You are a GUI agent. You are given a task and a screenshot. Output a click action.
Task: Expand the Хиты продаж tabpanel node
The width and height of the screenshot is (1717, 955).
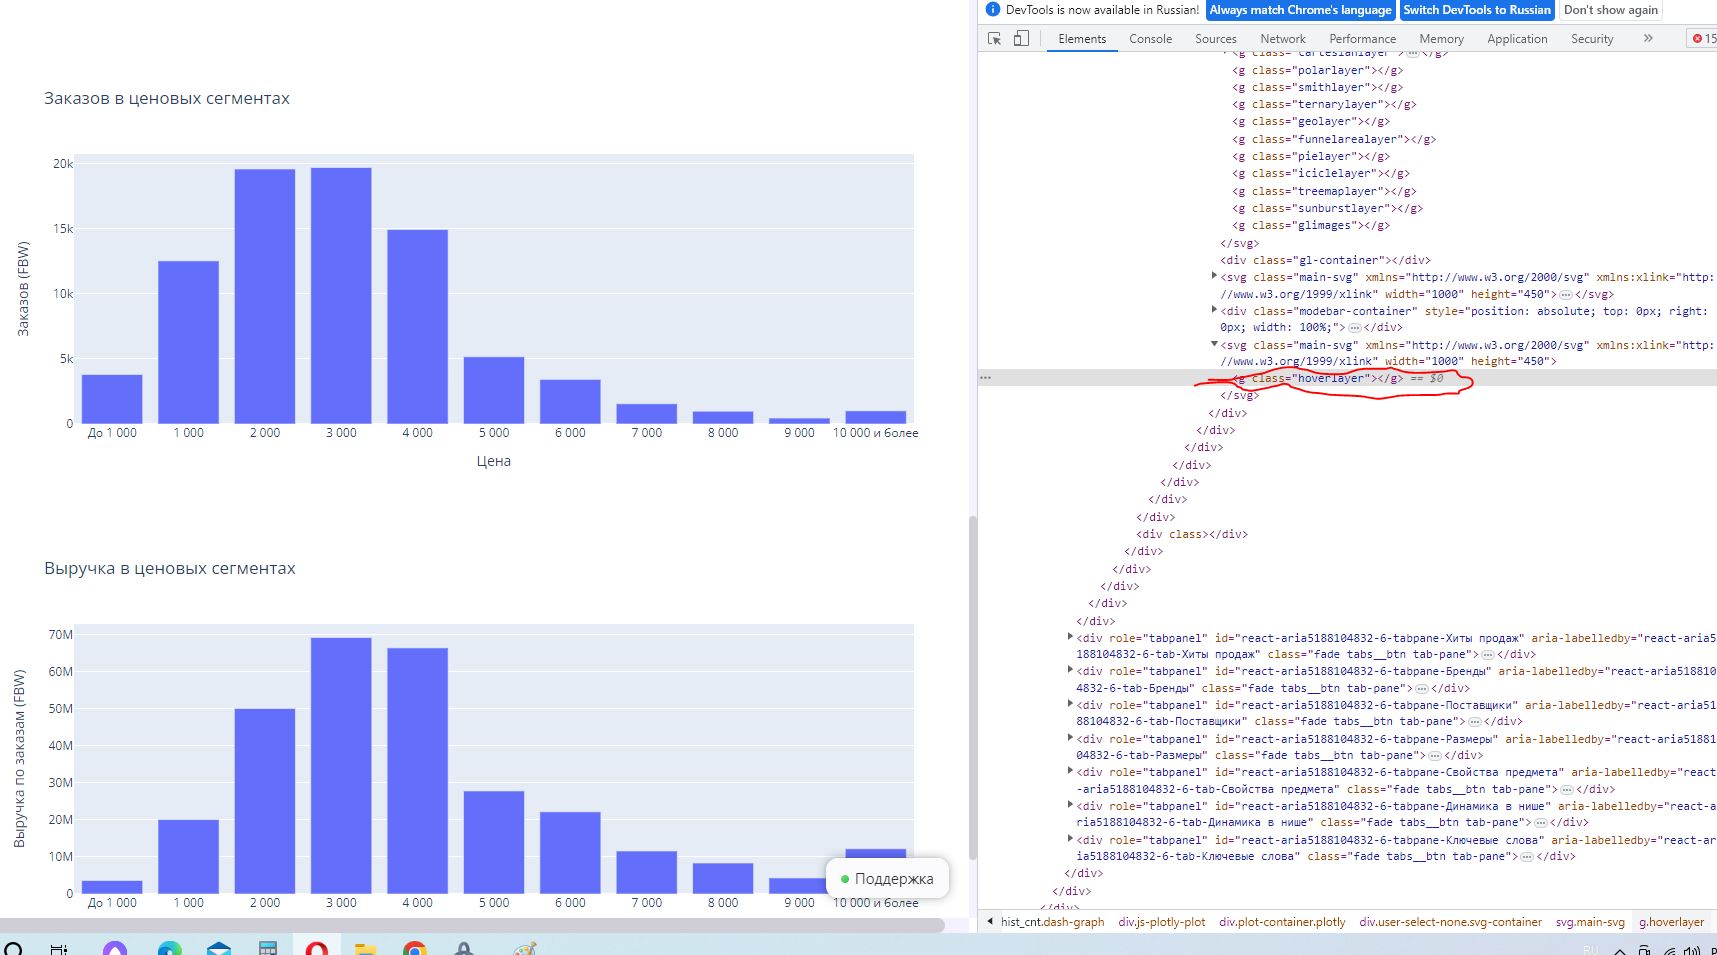[x=1070, y=637]
